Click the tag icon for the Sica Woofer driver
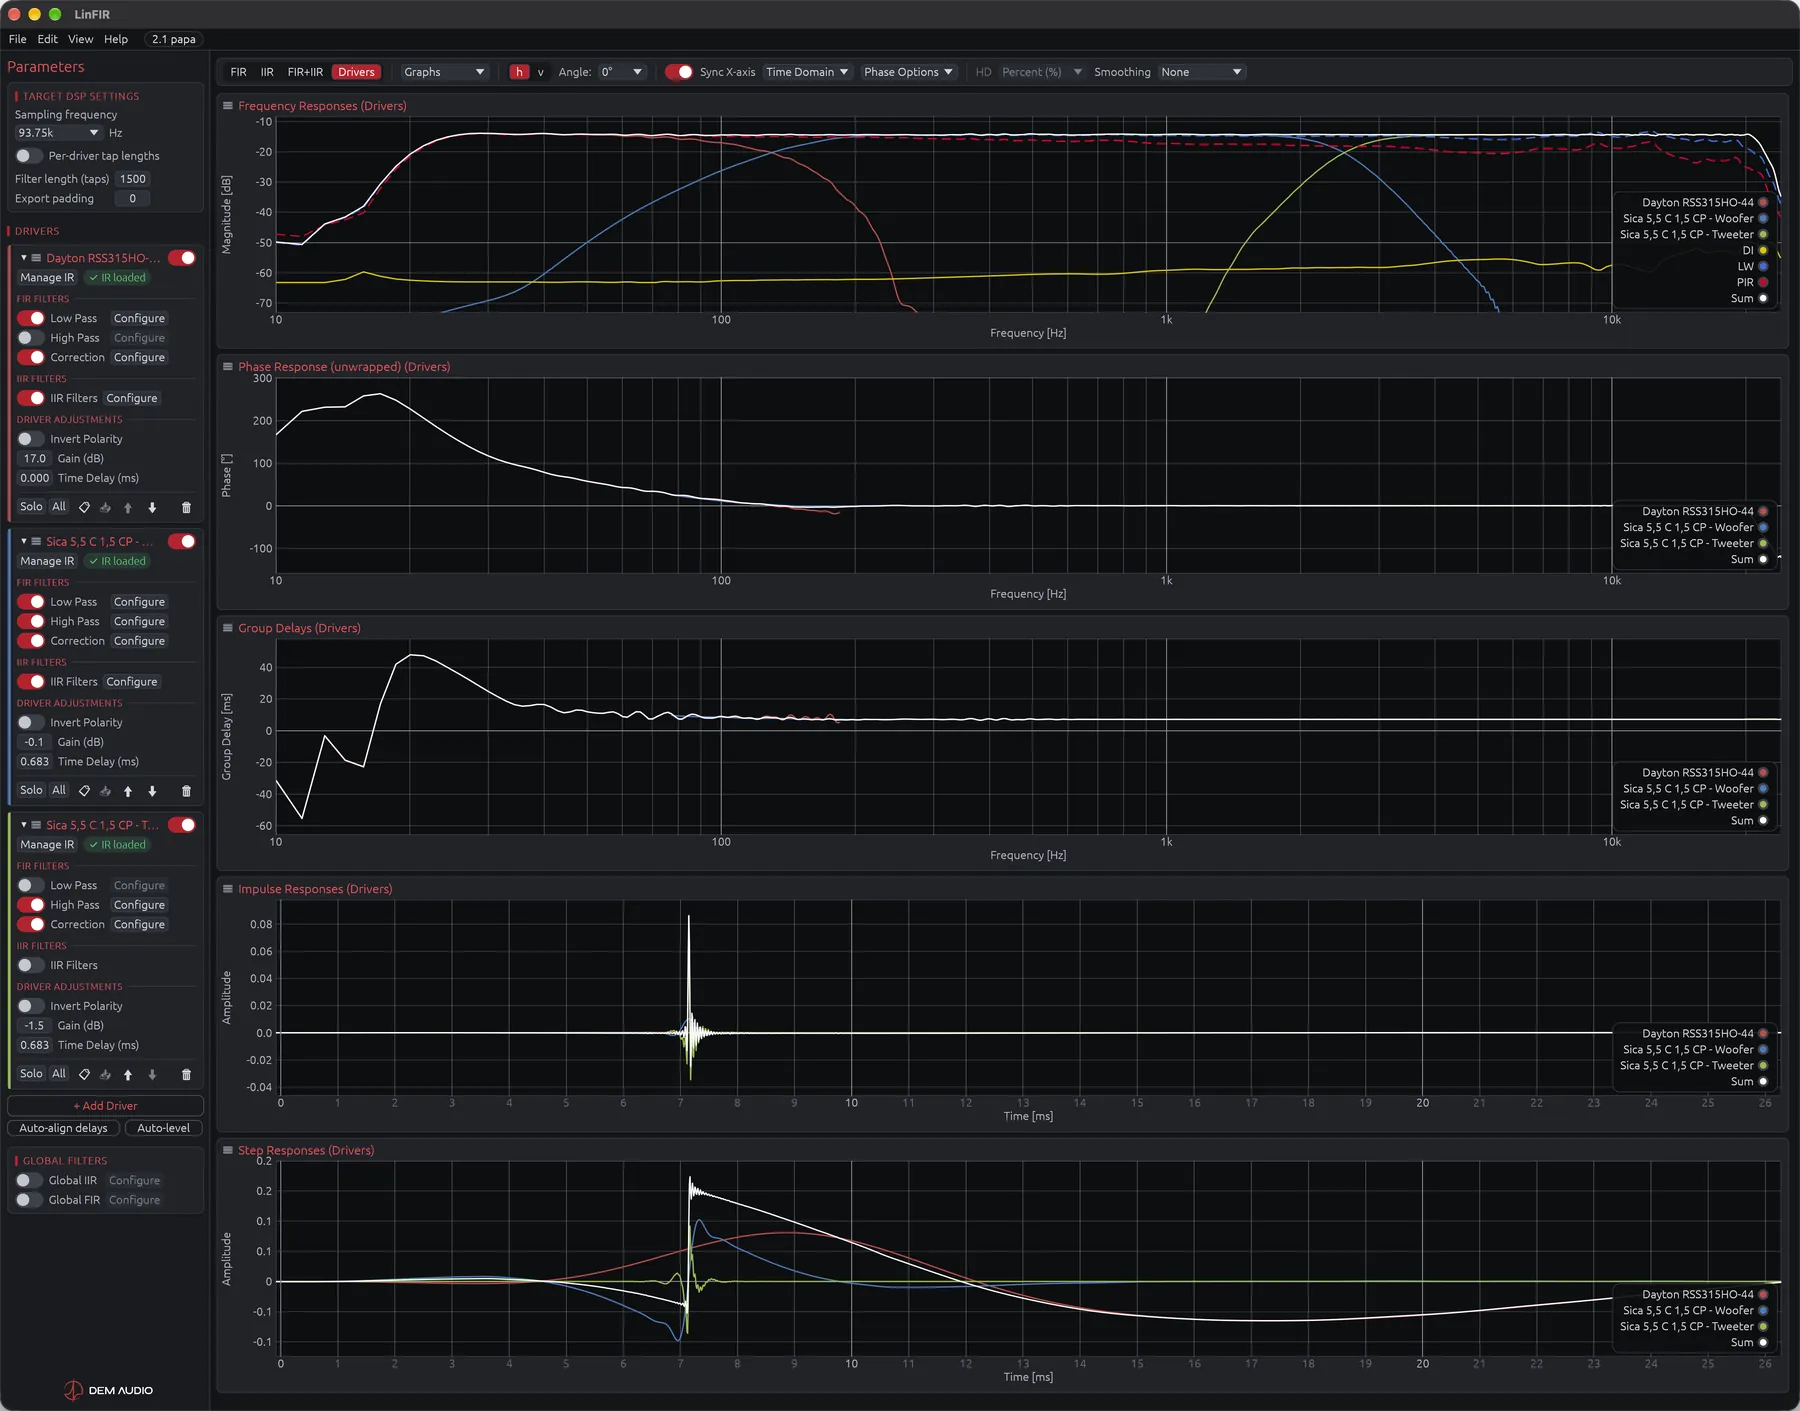The image size is (1800, 1411). pos(84,791)
